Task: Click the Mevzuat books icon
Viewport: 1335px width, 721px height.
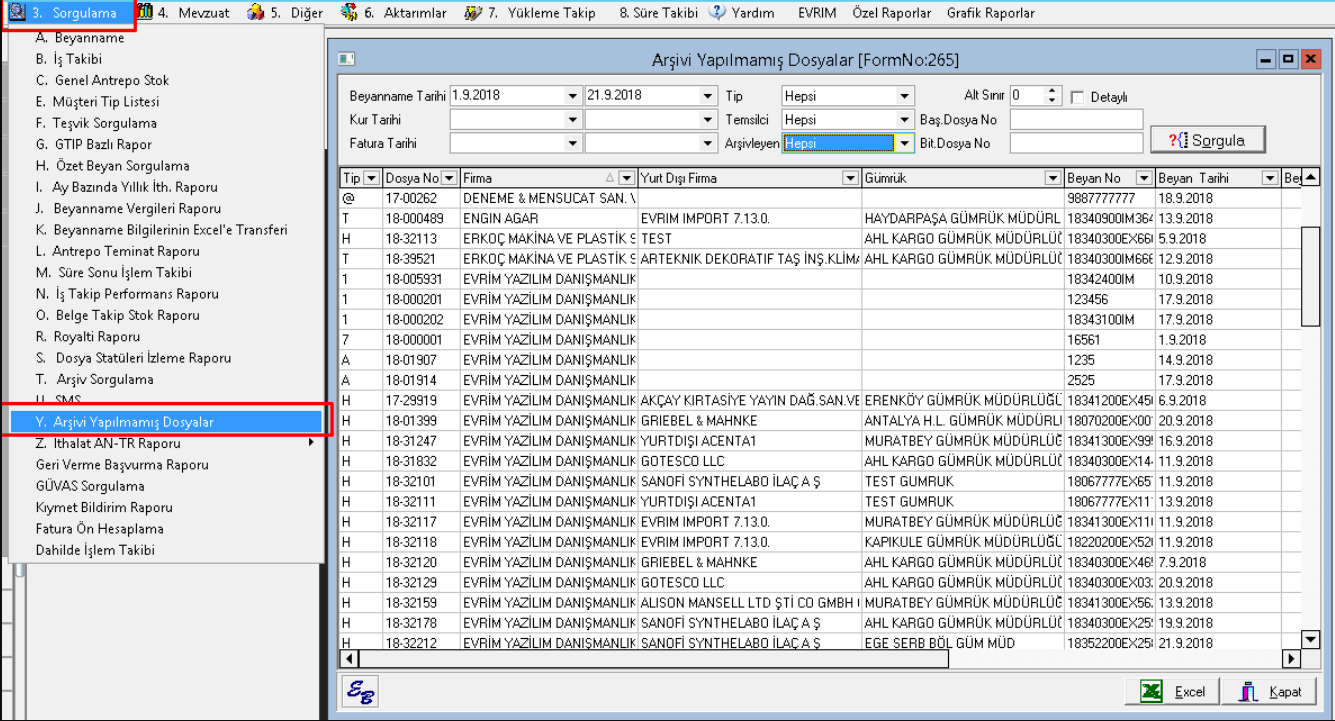Action: [145, 13]
